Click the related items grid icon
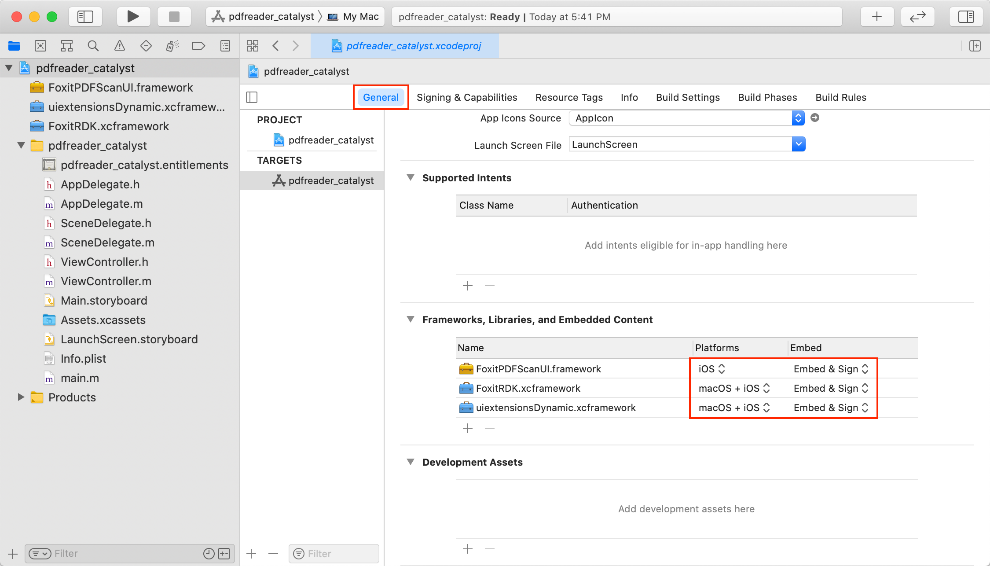Screen dimensions: 990x566 click(253, 46)
